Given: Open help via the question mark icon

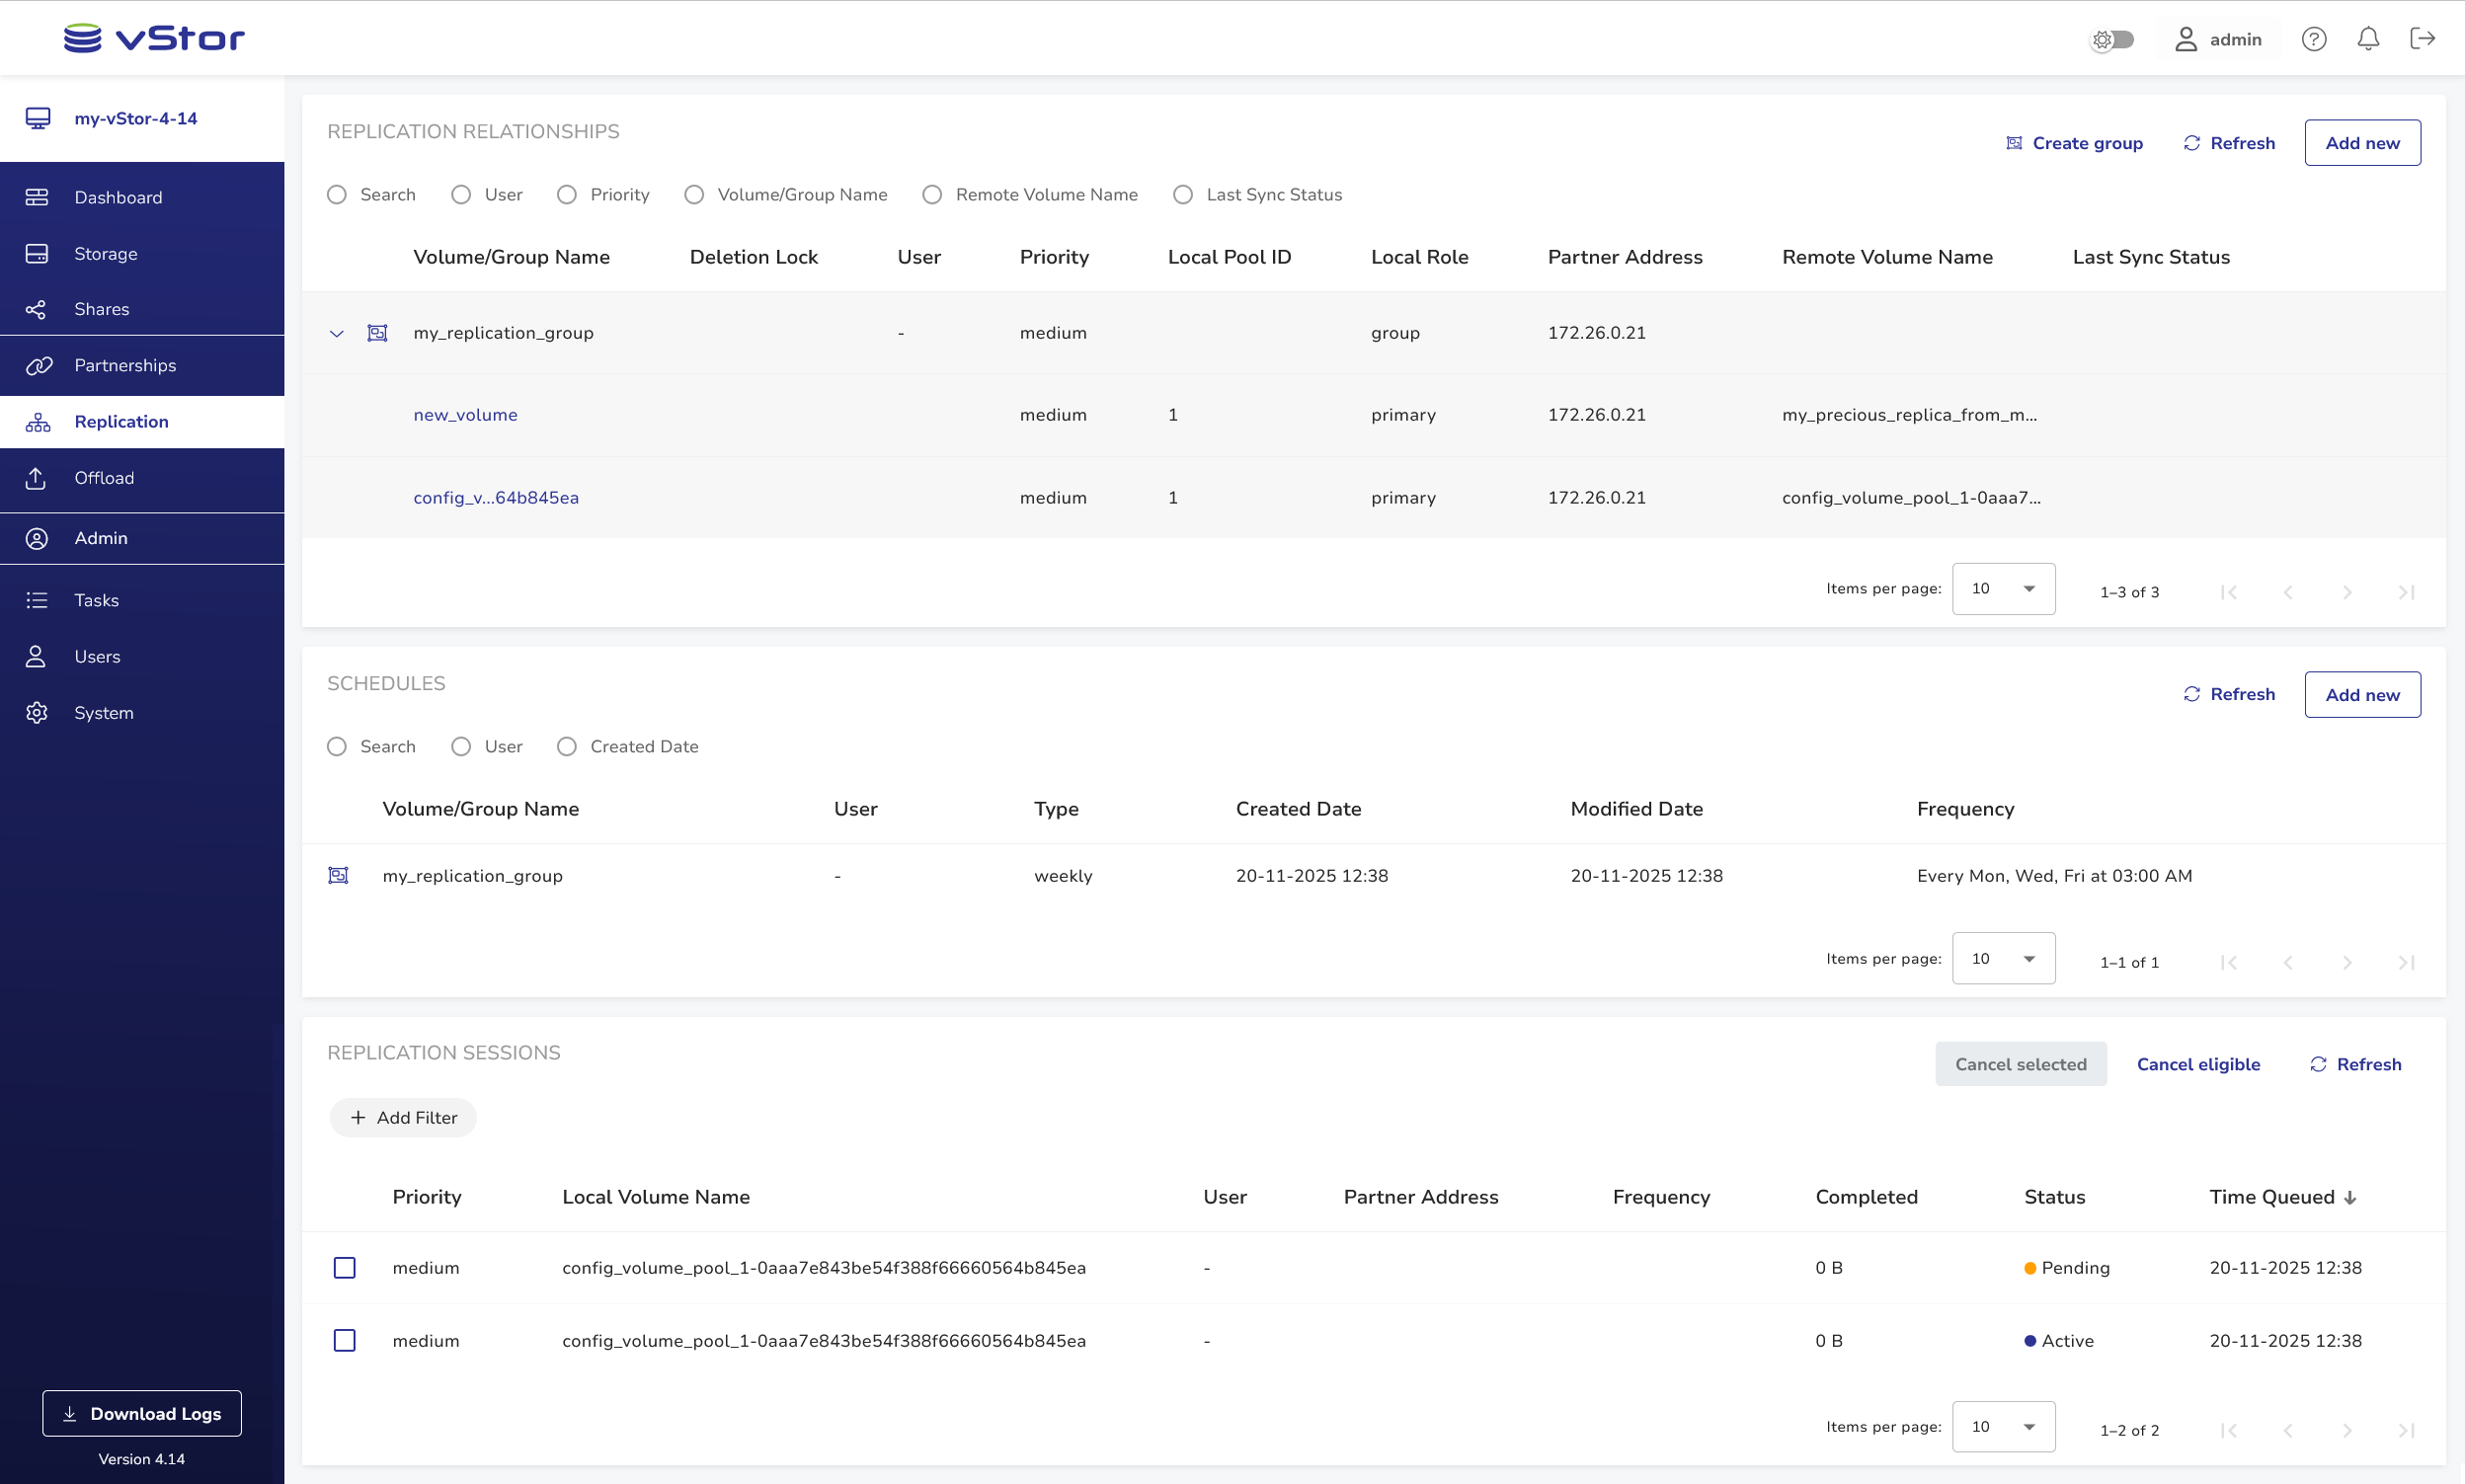Looking at the screenshot, I should tap(2313, 39).
